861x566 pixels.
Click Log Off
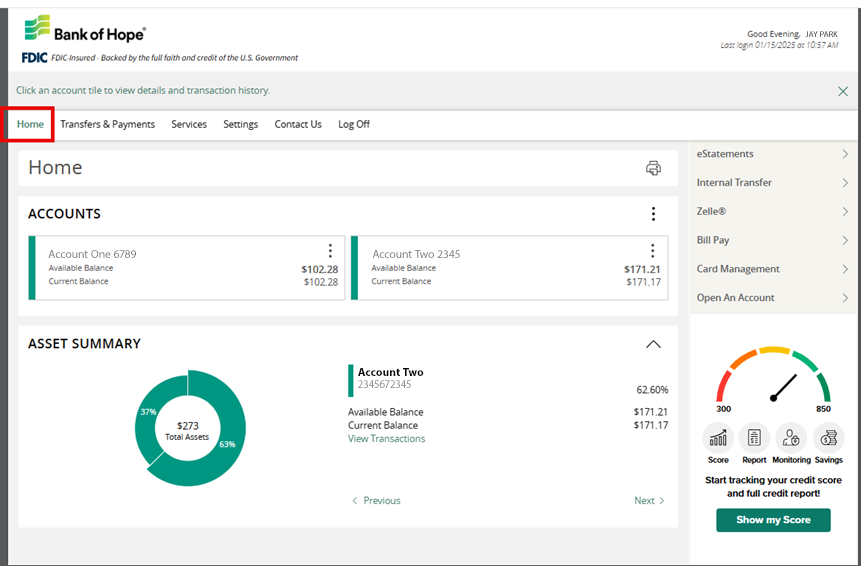click(354, 125)
